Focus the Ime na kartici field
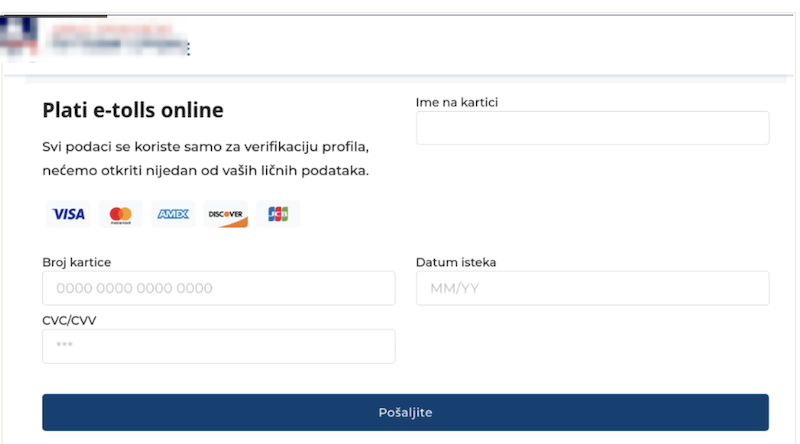This screenshot has width=800, height=444. point(592,128)
